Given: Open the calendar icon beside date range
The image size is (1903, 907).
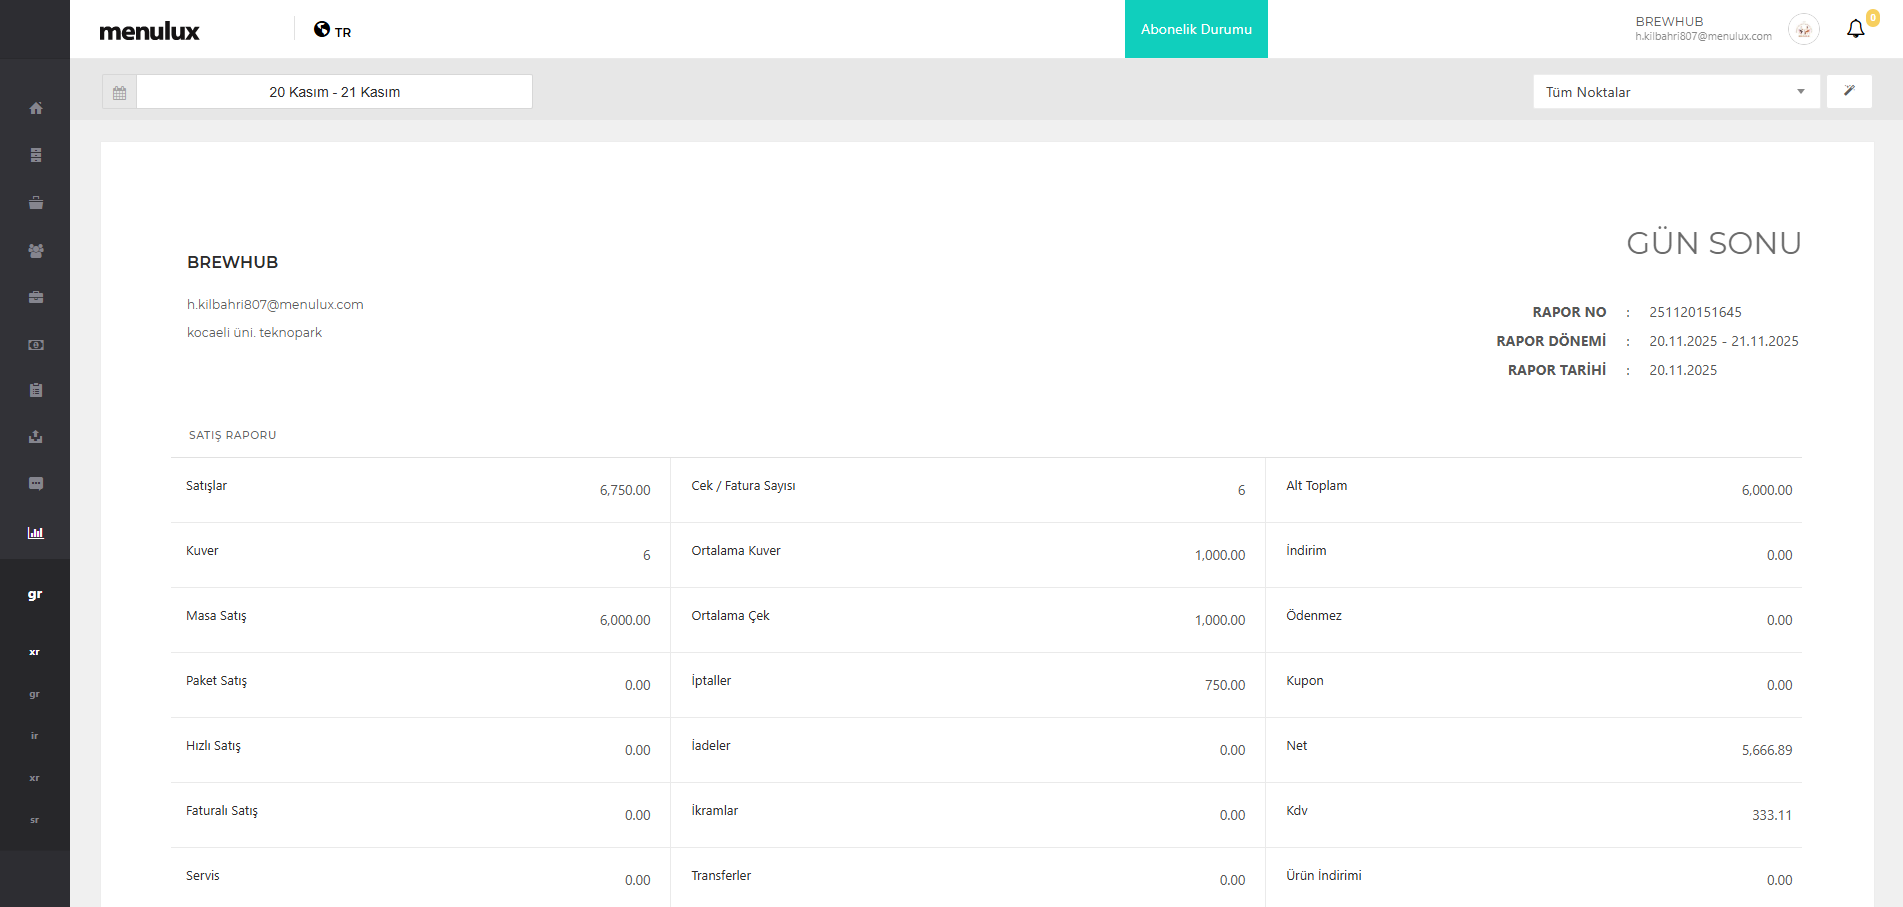Looking at the screenshot, I should (x=120, y=92).
